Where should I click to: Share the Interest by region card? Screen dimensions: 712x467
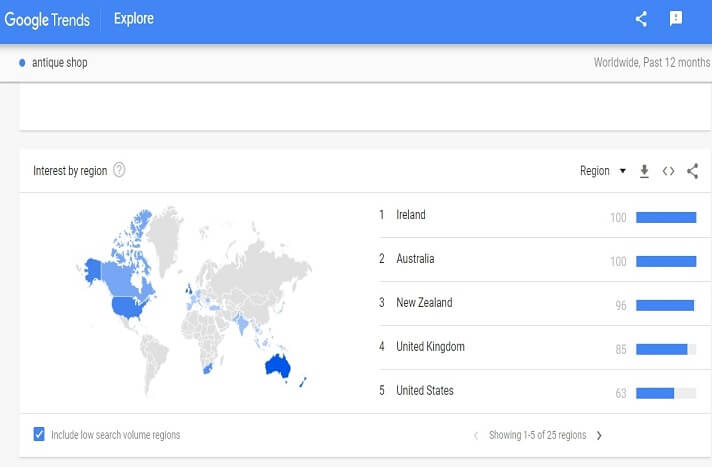pos(692,171)
